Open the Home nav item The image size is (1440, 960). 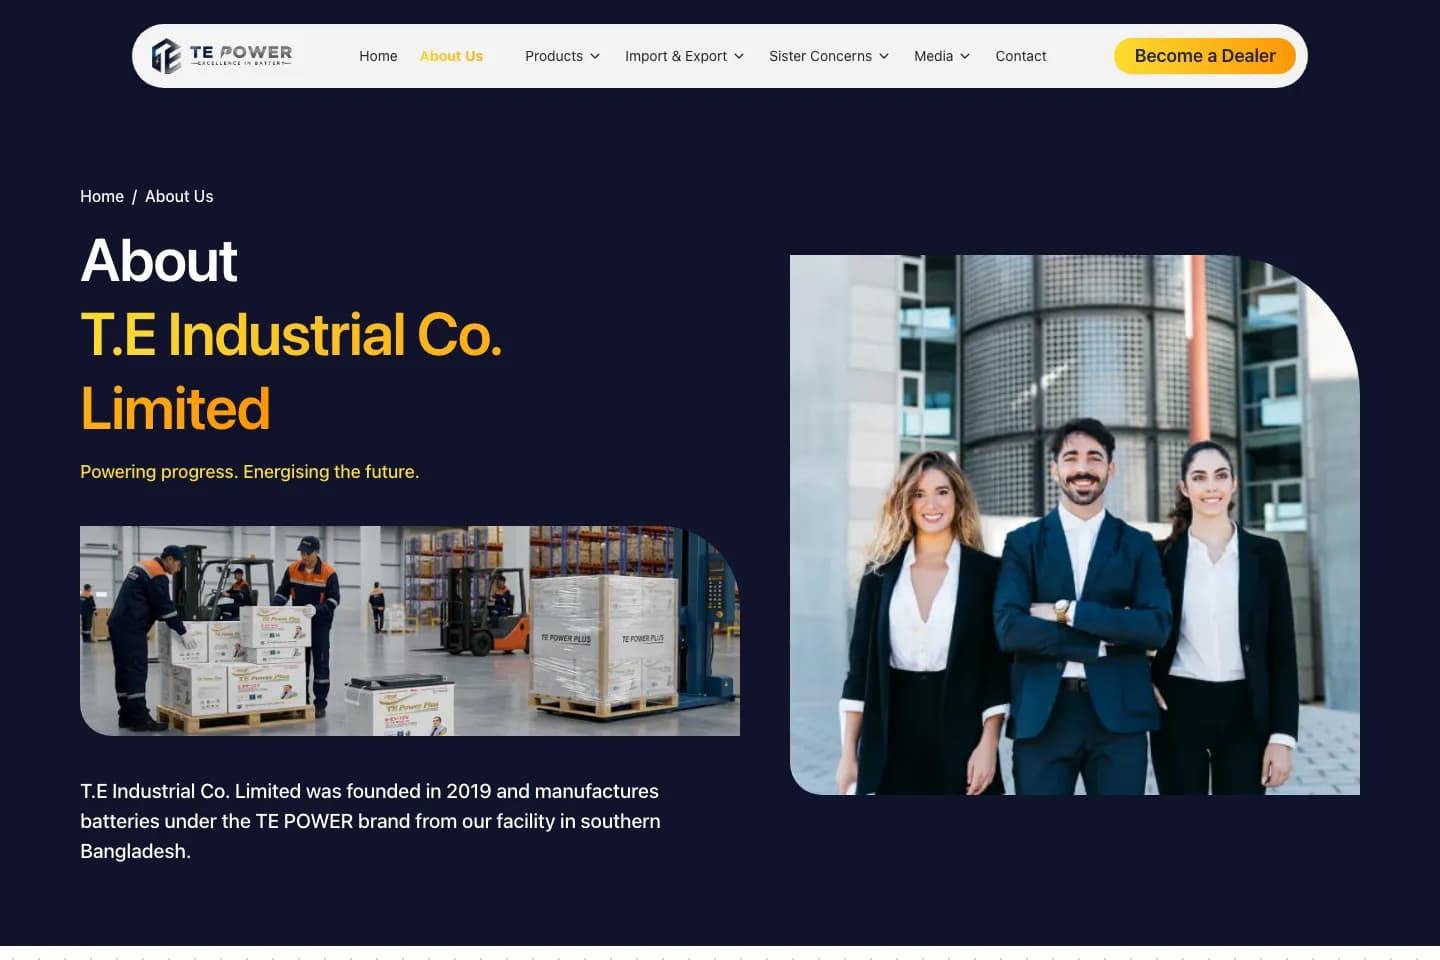click(x=378, y=56)
